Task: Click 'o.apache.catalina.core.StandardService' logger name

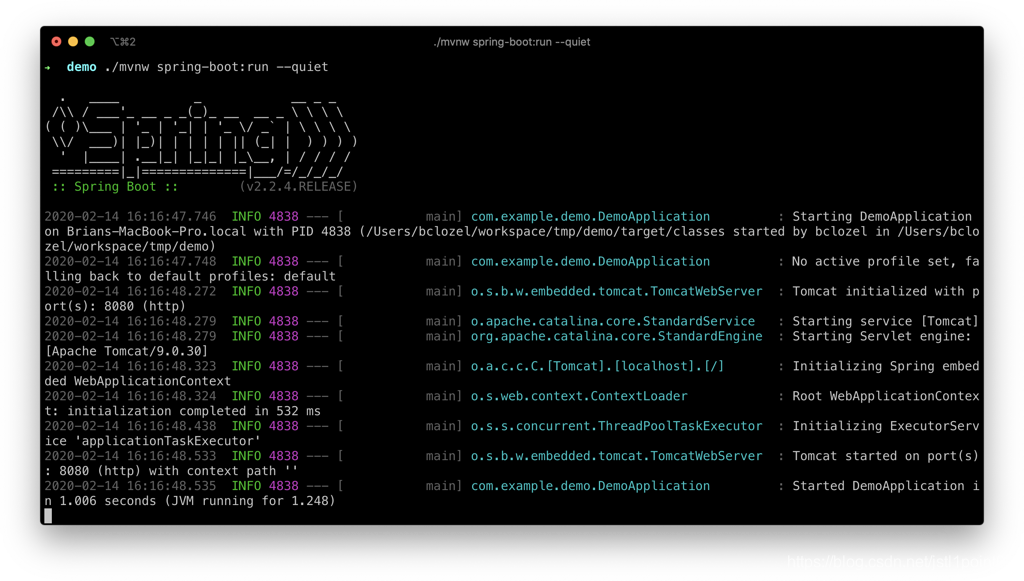Action: pyautogui.click(x=613, y=321)
